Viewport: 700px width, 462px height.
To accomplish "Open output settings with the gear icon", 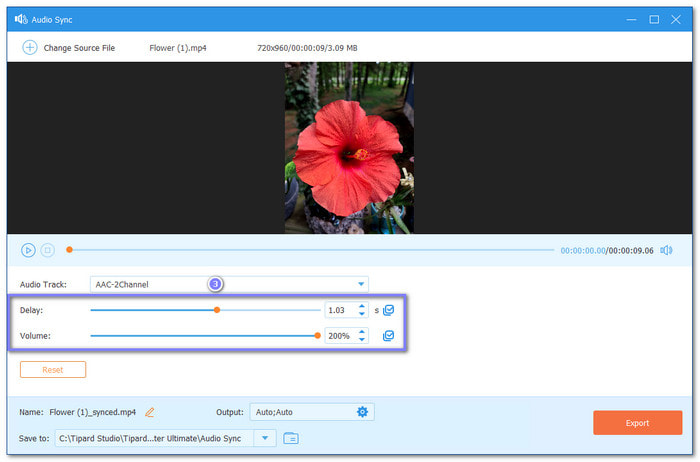I will 362,412.
